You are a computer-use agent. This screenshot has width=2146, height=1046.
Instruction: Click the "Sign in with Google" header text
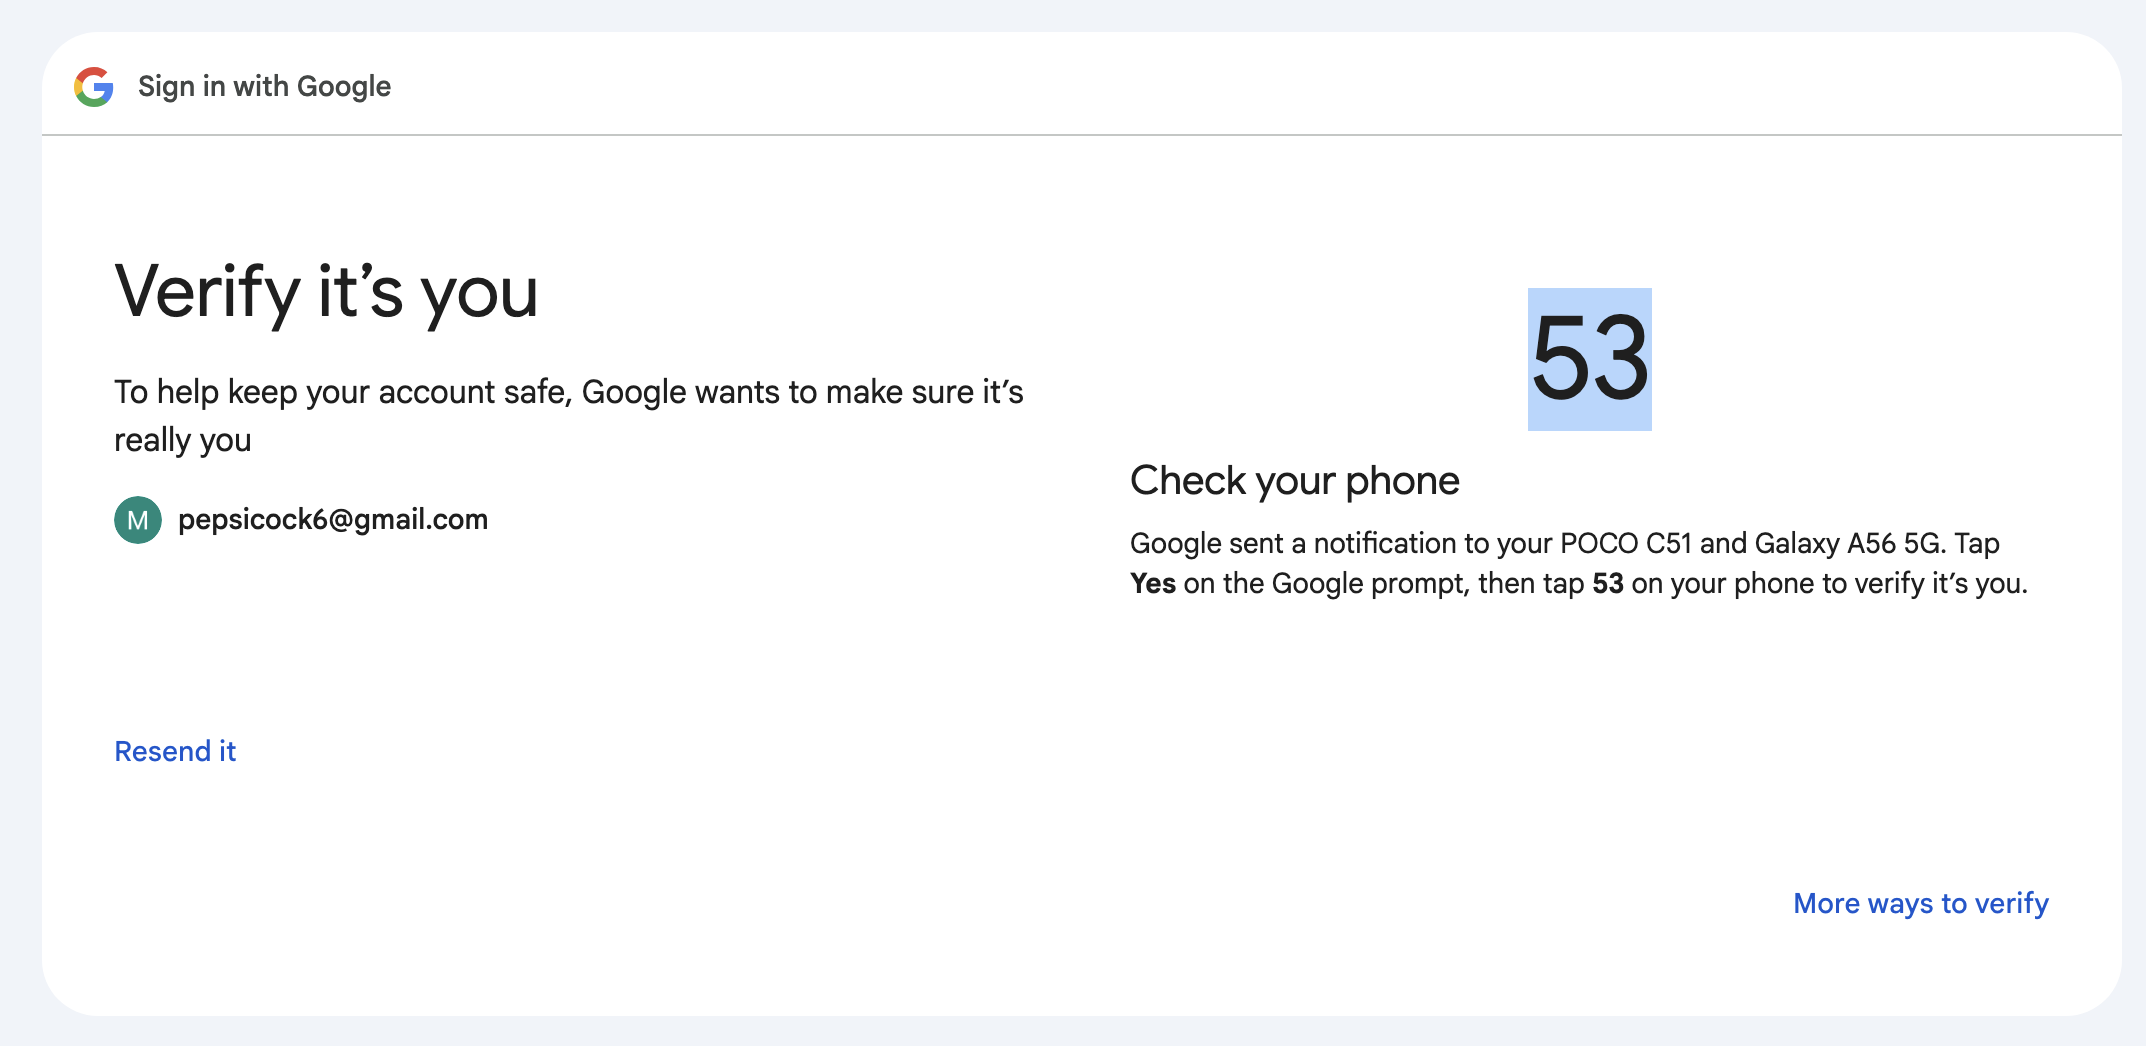[264, 87]
